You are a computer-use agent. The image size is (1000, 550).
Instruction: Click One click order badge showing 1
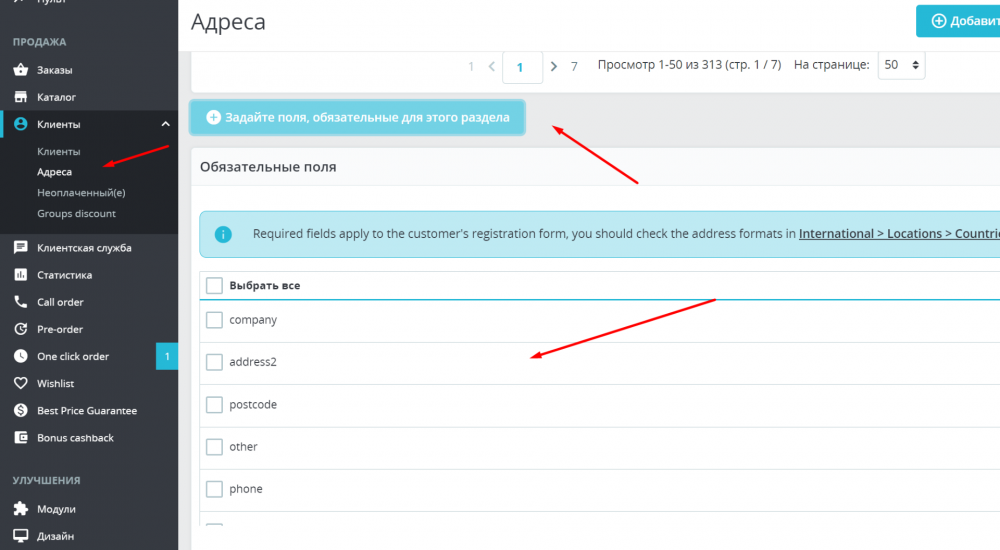[x=167, y=356]
